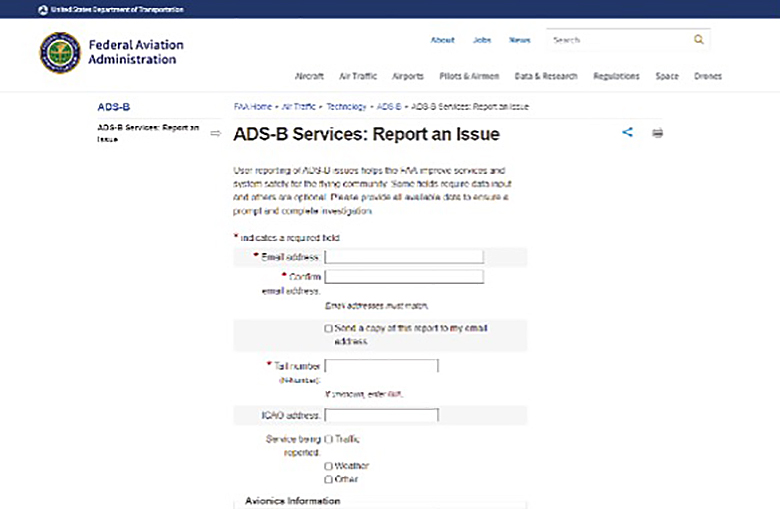This screenshot has width=780, height=509.
Task: Focus the ICAO address field
Action: (382, 415)
